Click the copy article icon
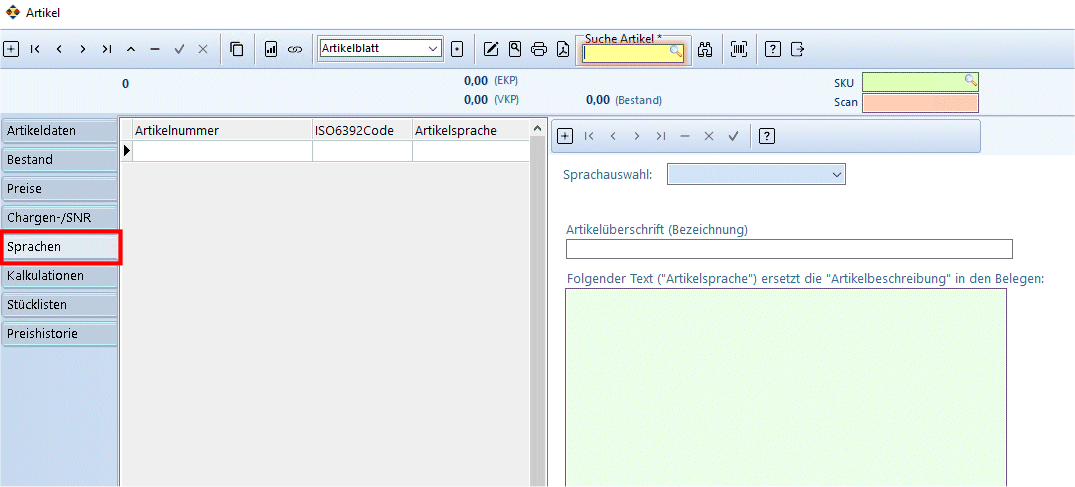 (237, 49)
